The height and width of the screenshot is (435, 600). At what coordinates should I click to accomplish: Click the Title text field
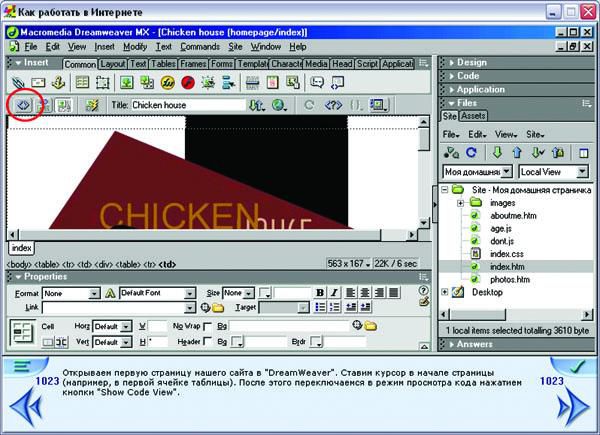point(187,105)
